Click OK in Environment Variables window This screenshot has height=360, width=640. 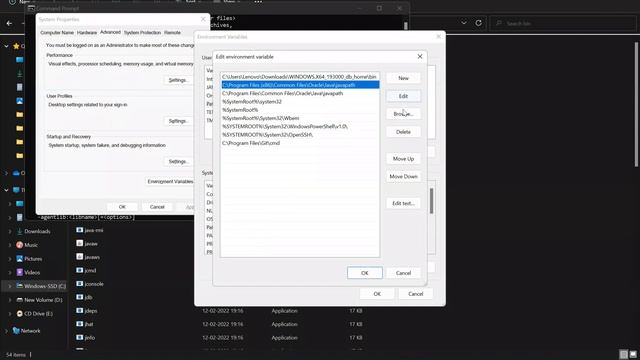pos(377,294)
